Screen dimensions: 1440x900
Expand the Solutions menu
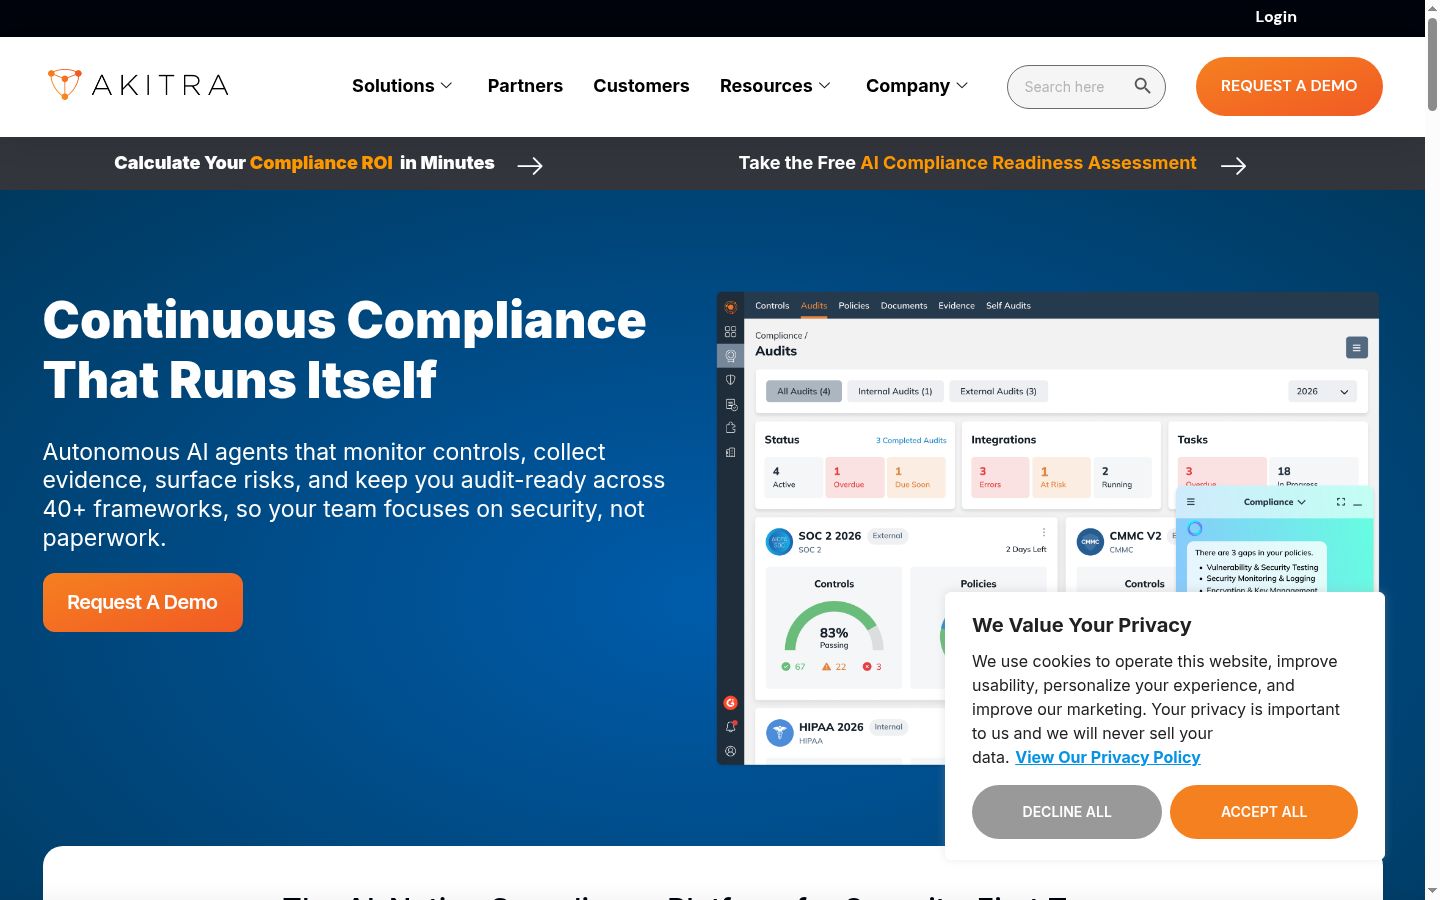coord(402,86)
